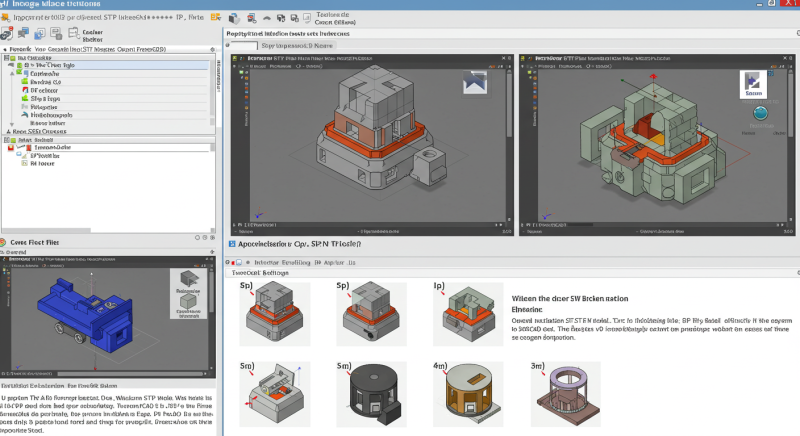Click the vertical scrollbar of the upper tree

pyautogui.click(x=212, y=95)
